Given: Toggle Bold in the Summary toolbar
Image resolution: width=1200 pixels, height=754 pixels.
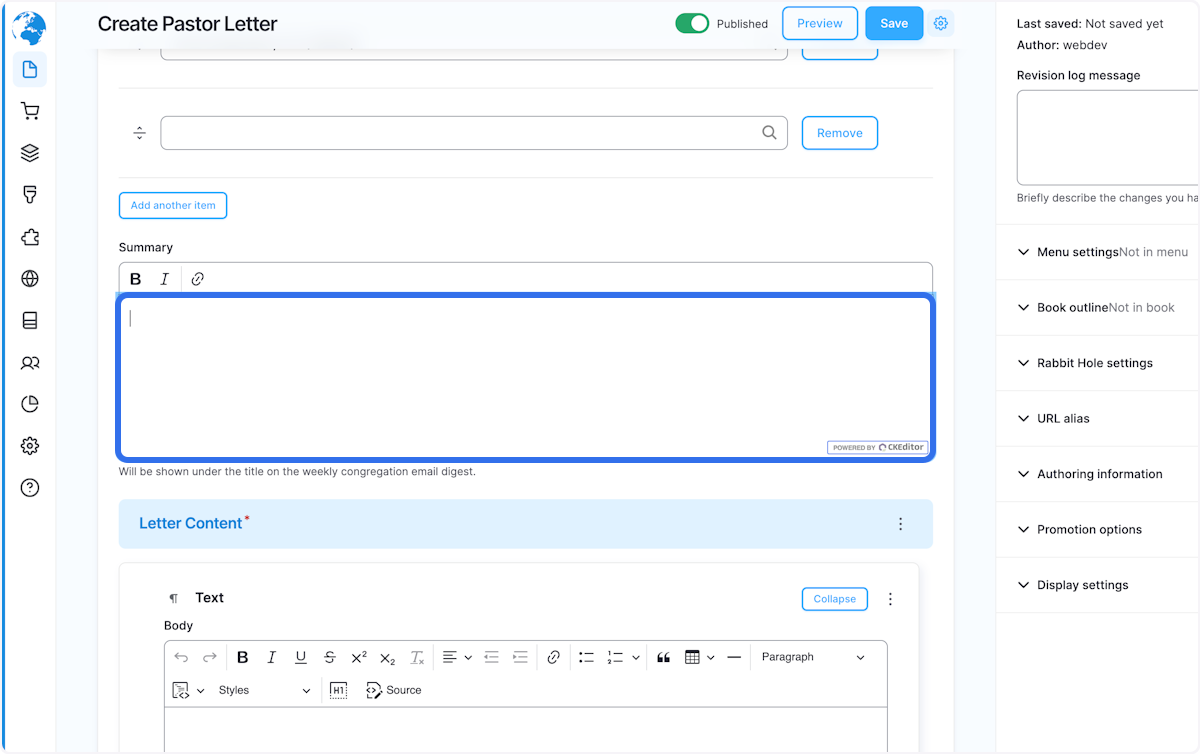Looking at the screenshot, I should tap(135, 278).
